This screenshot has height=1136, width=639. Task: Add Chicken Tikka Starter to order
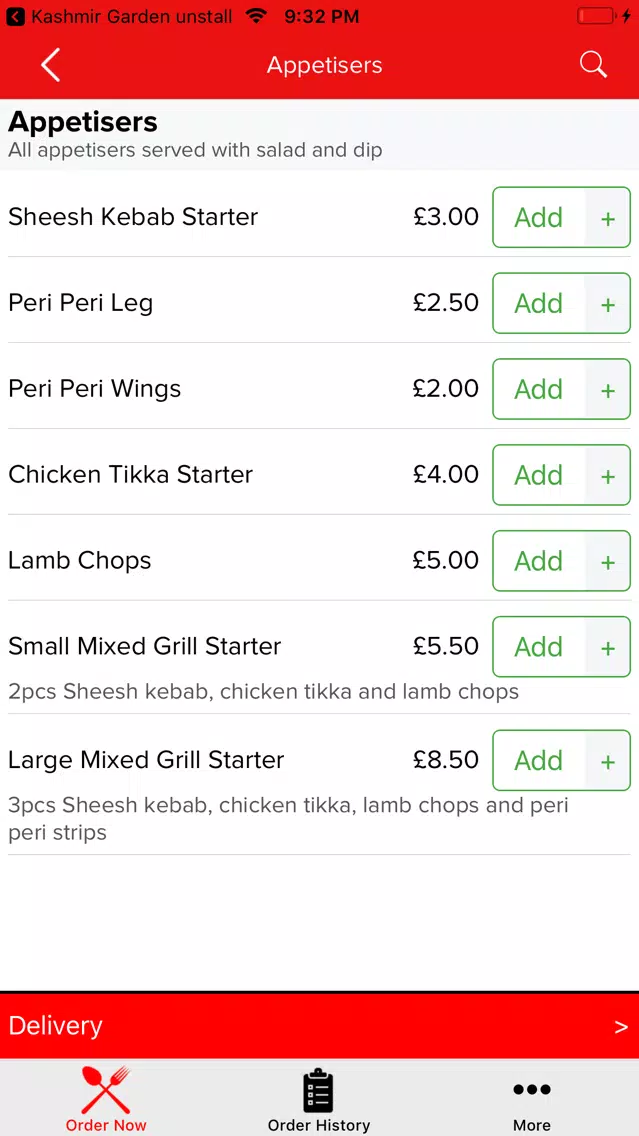tap(539, 476)
